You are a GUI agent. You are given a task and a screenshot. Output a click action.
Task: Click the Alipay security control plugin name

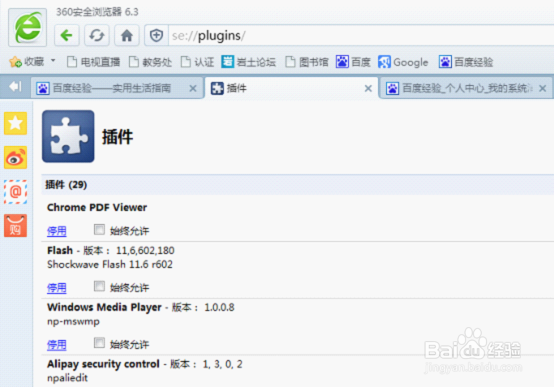point(103,364)
